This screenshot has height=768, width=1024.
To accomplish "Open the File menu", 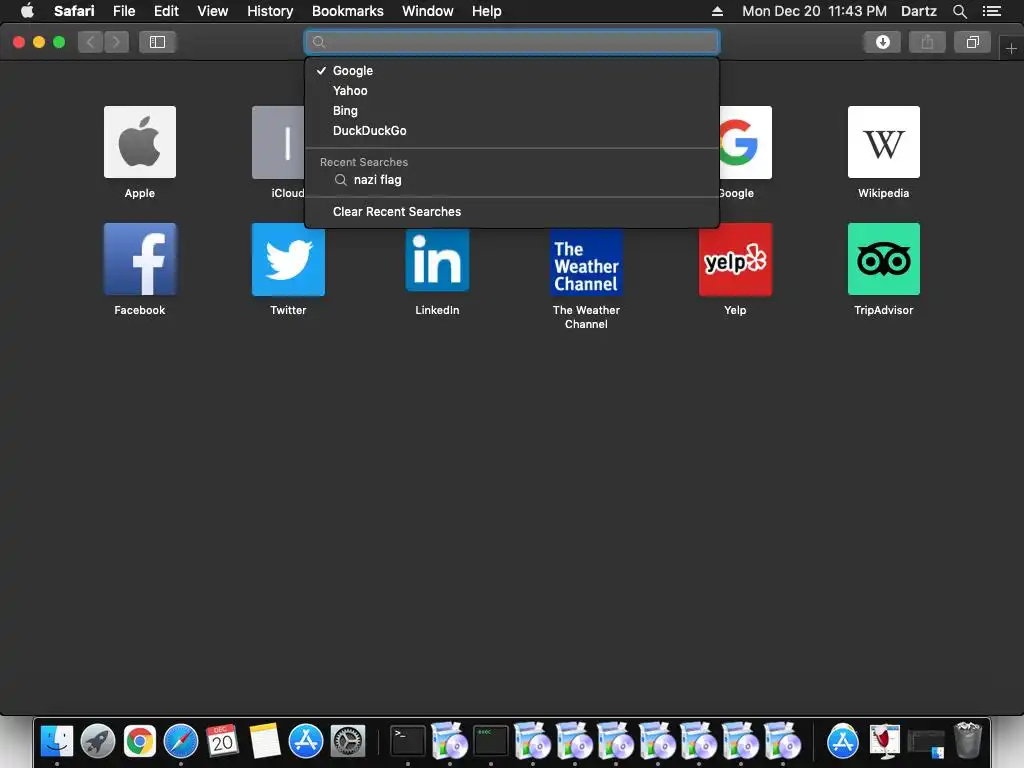I will pyautogui.click(x=124, y=11).
